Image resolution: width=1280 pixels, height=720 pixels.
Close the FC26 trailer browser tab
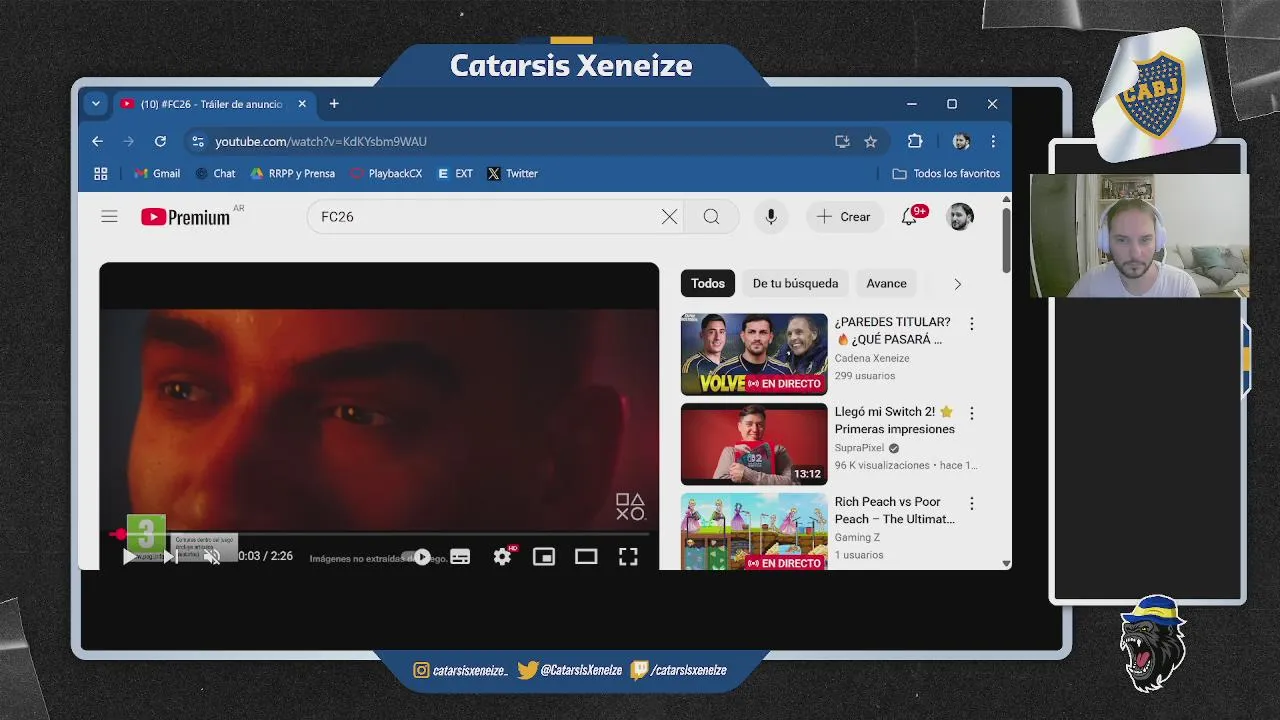coord(302,104)
